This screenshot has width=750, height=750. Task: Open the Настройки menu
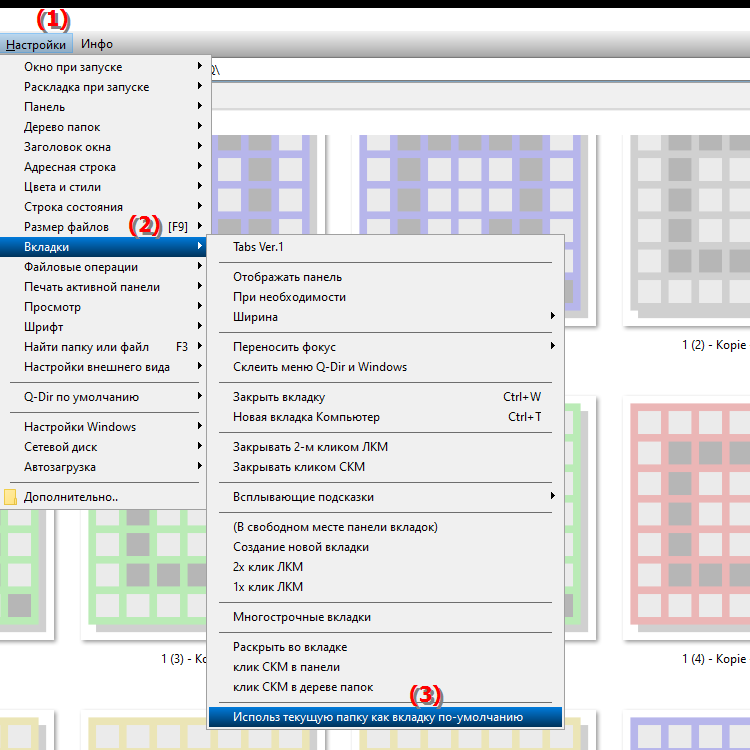point(36,44)
